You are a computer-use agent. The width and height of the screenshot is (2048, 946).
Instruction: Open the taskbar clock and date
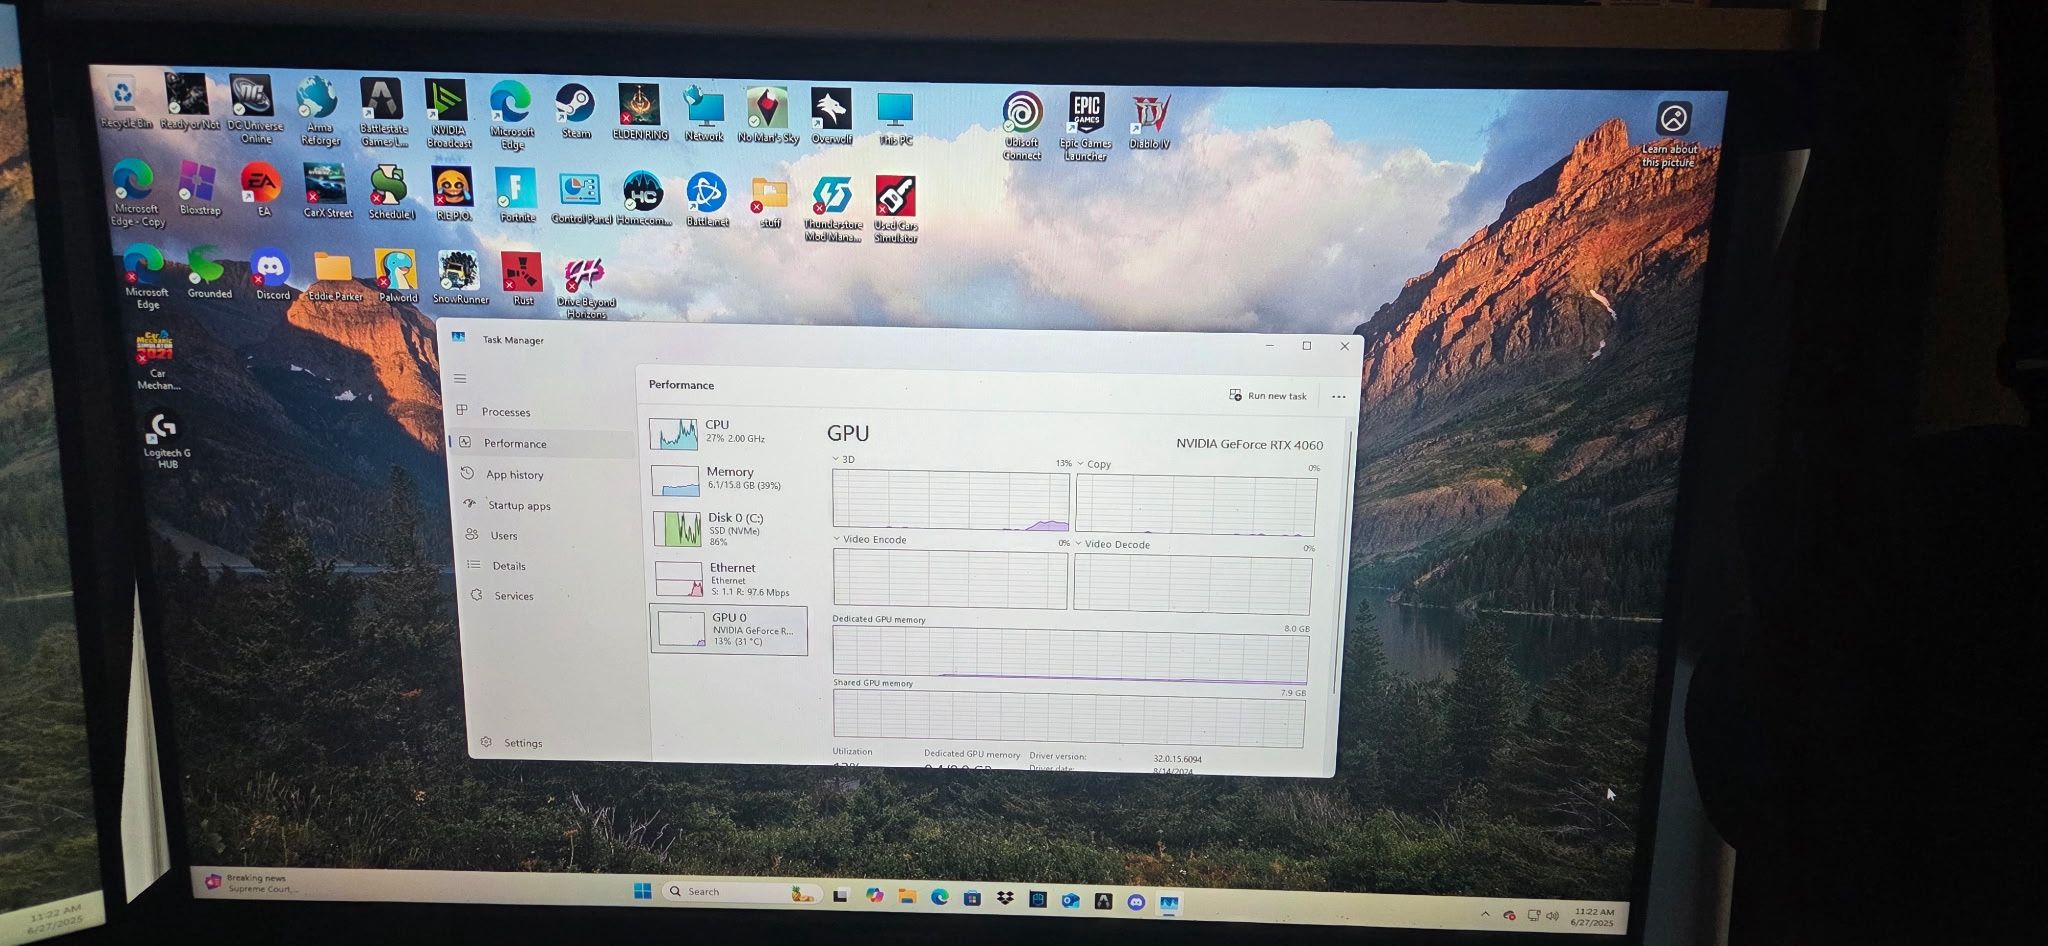click(1593, 917)
